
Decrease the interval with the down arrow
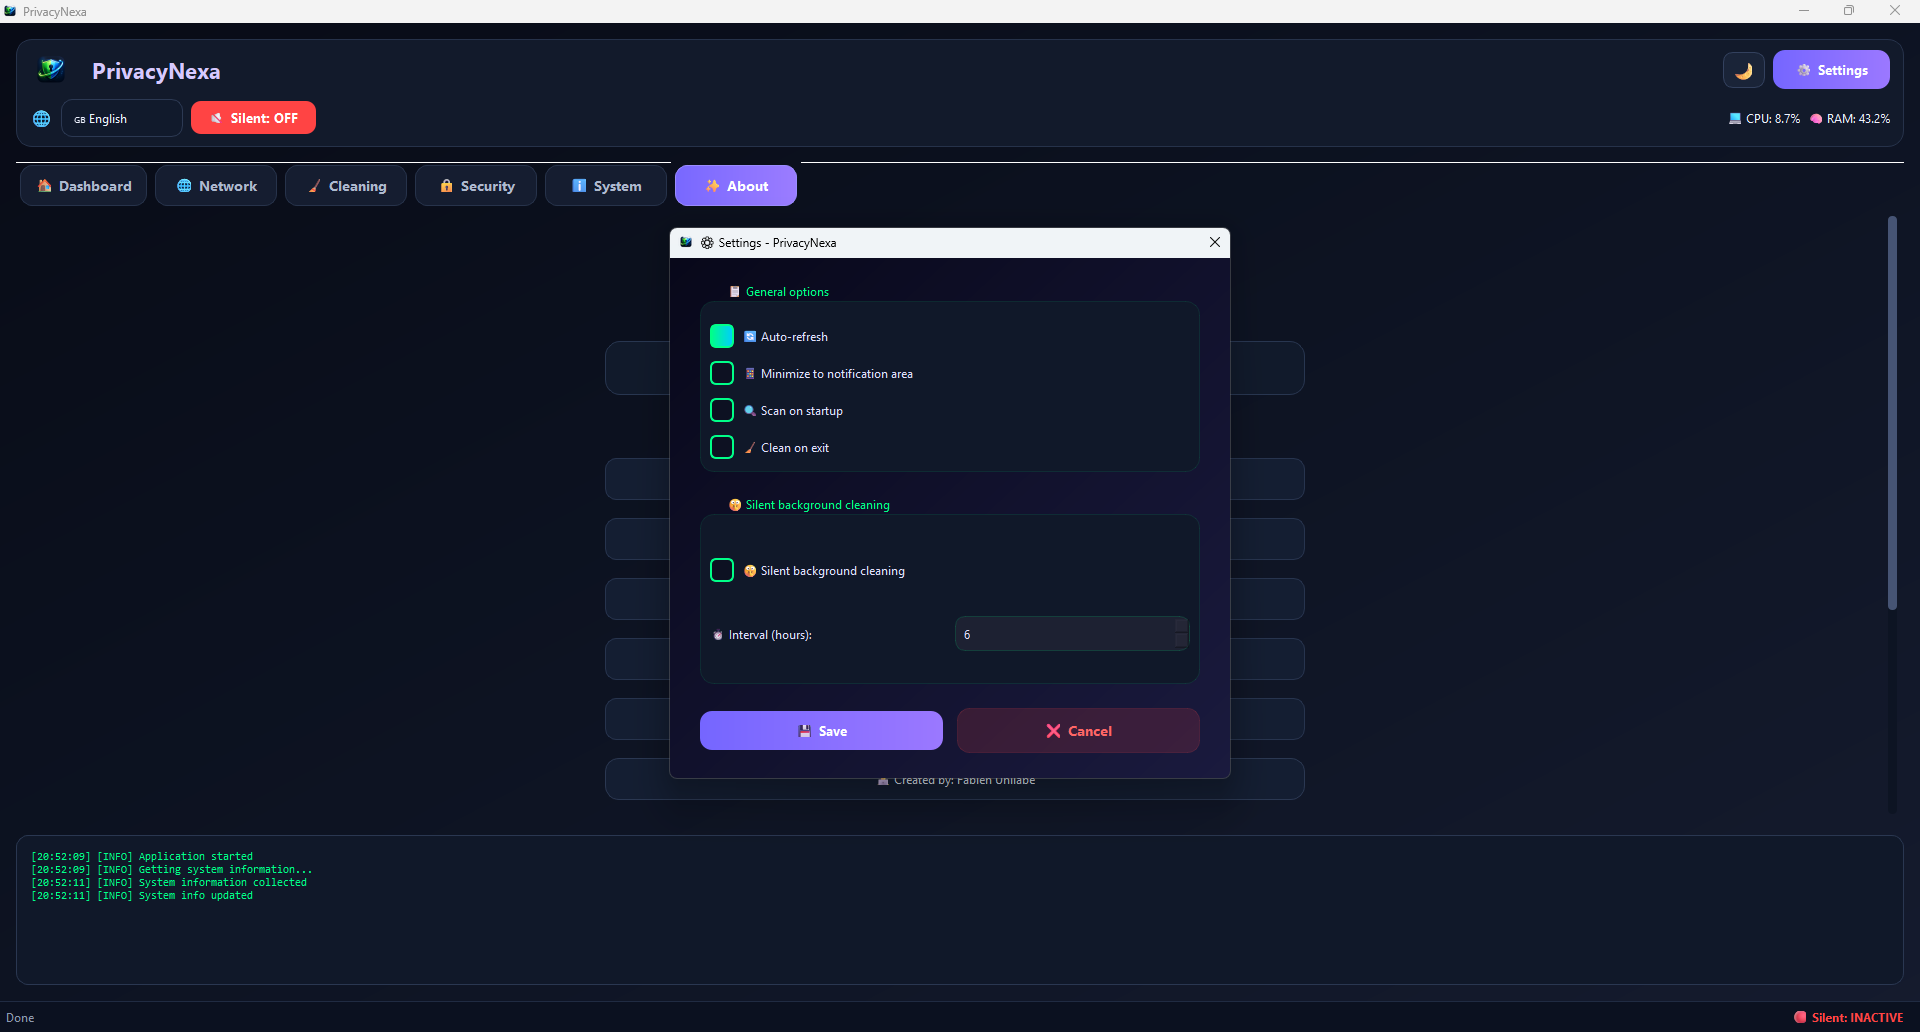click(1181, 641)
